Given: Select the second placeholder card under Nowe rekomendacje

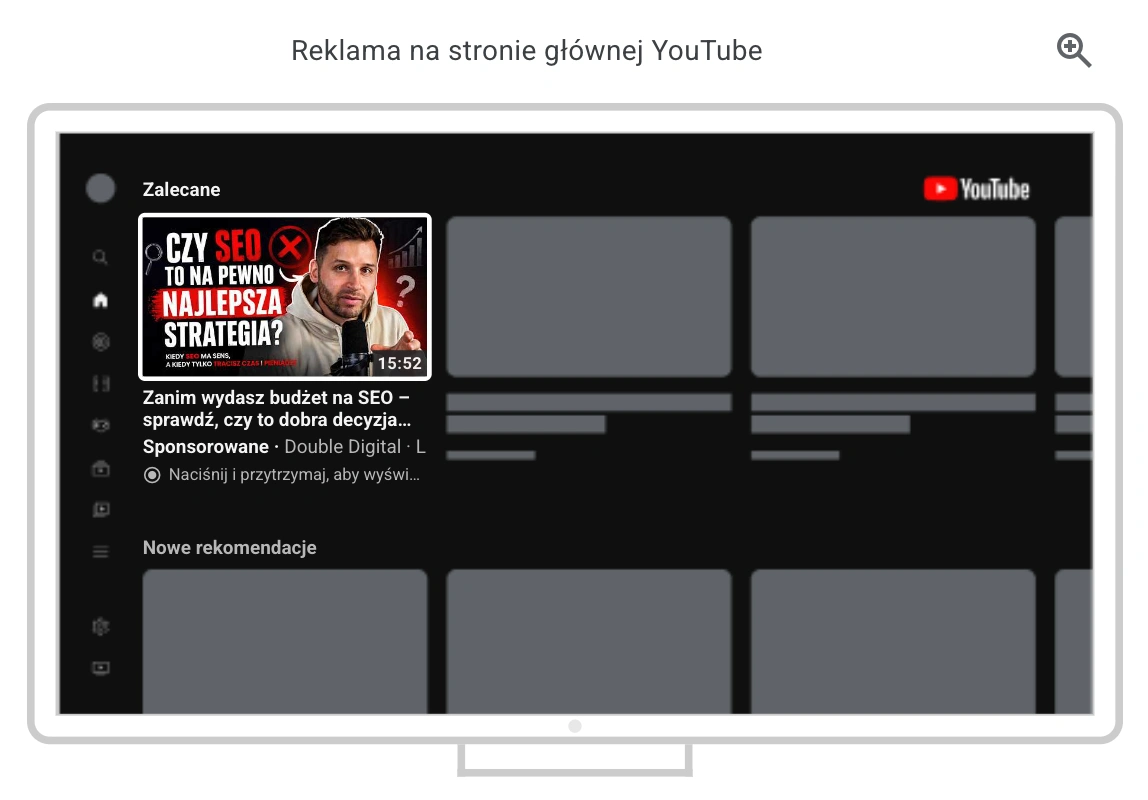Looking at the screenshot, I should (x=589, y=641).
